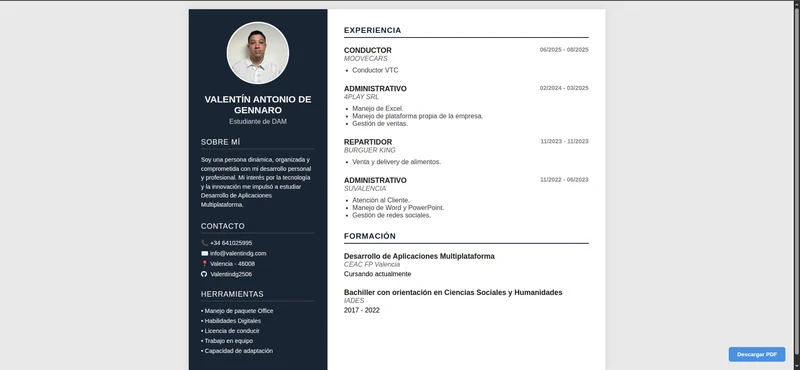Click the date range 11/2023 - 11/2023

(x=564, y=141)
